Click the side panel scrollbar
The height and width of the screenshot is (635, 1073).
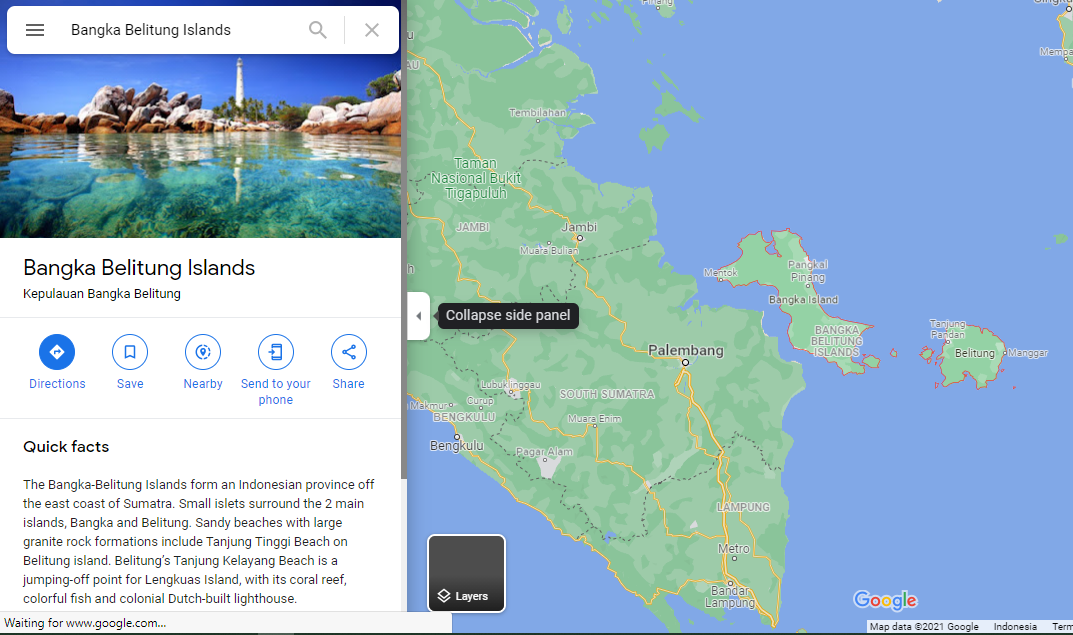404,239
